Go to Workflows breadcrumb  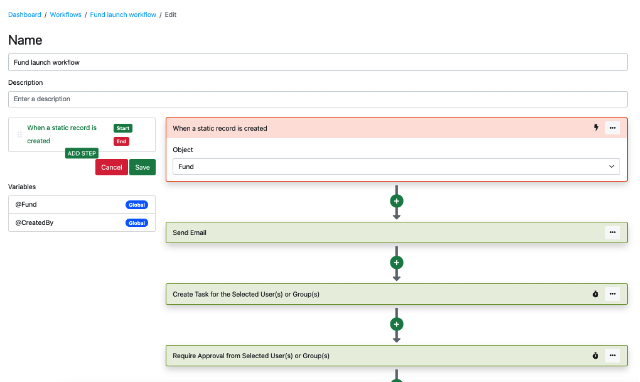(65, 15)
